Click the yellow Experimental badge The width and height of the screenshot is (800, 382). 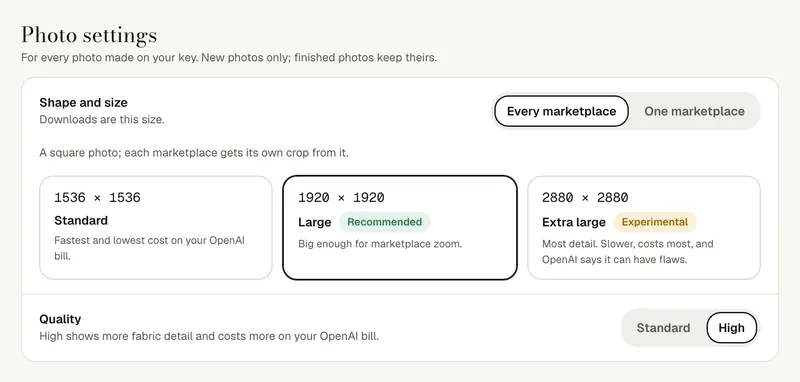point(655,222)
